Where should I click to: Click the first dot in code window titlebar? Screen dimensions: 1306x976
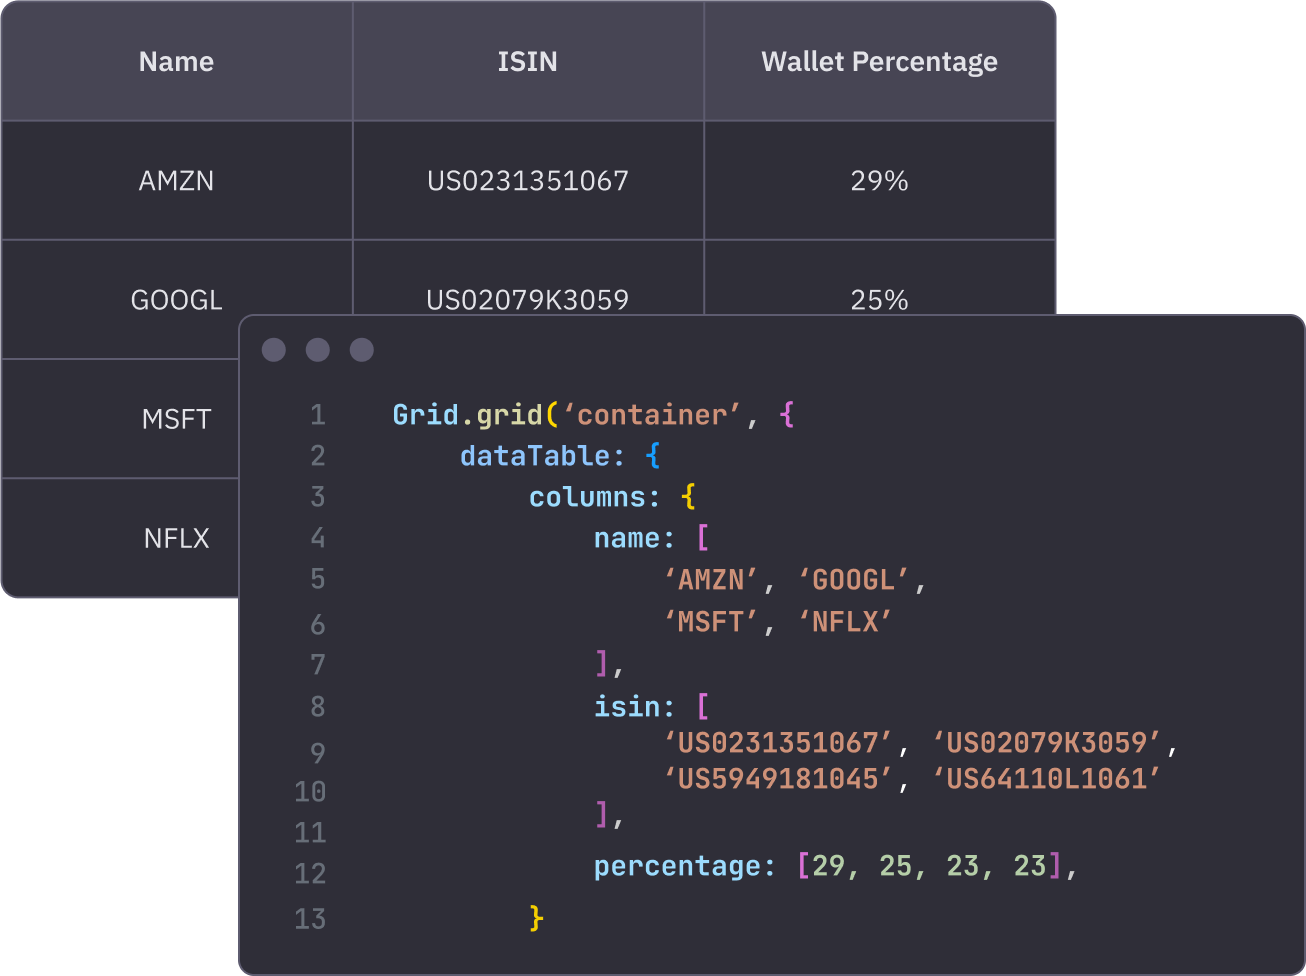[274, 349]
